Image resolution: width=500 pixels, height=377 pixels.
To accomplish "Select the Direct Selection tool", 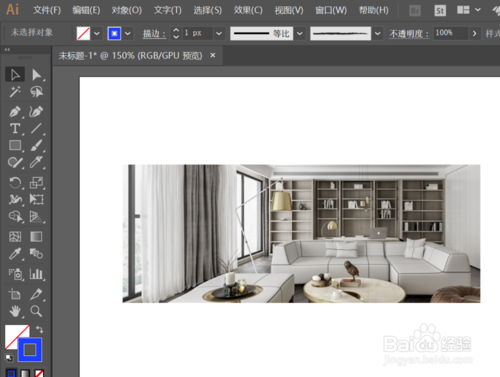I will (36, 74).
